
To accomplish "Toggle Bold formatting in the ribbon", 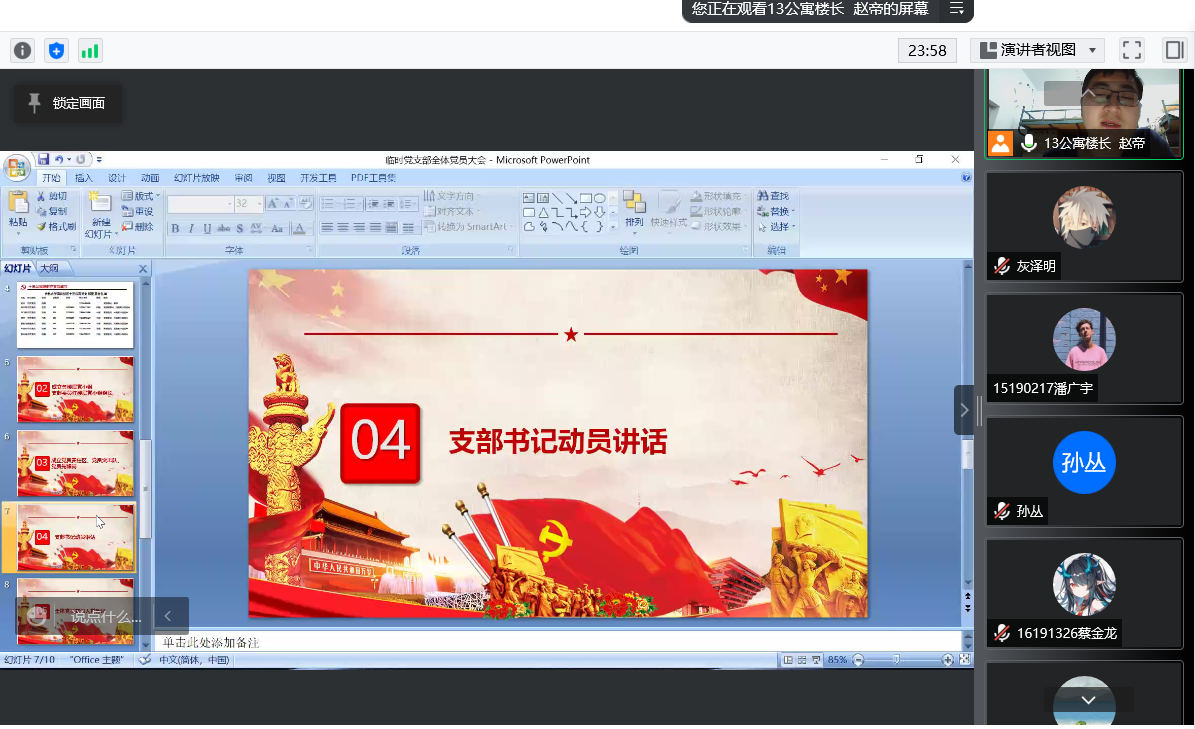I will click(175, 228).
